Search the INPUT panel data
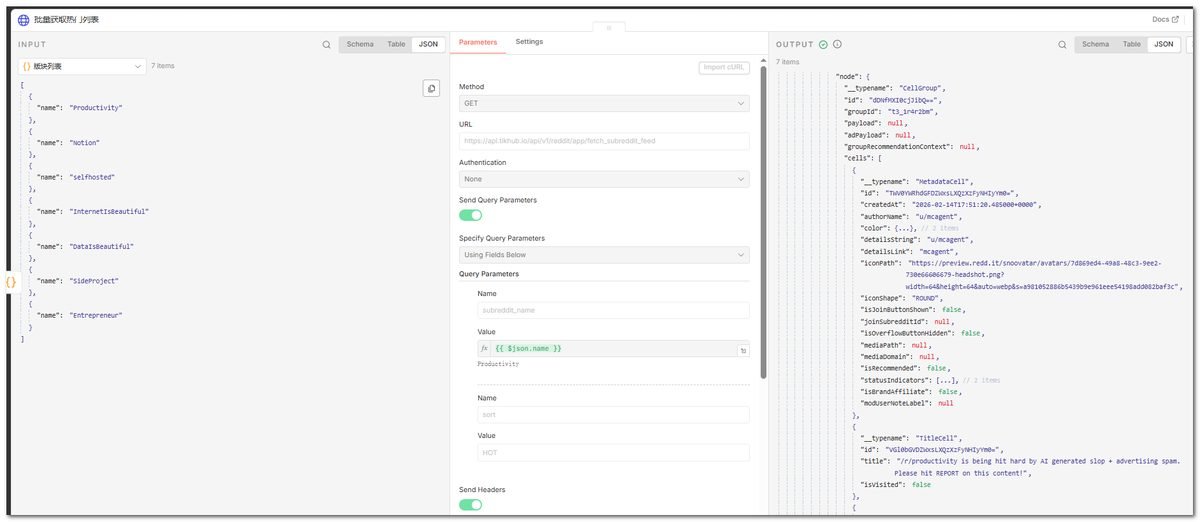 coord(326,44)
